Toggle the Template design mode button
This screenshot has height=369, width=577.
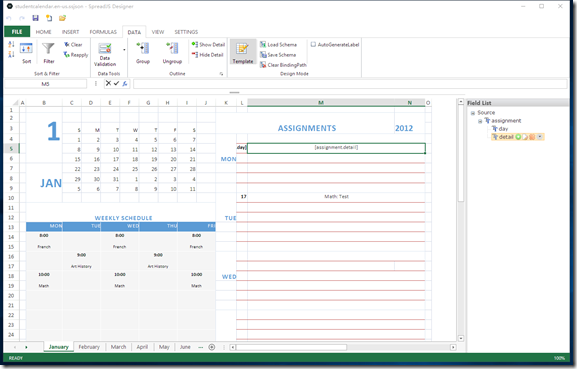click(x=243, y=52)
